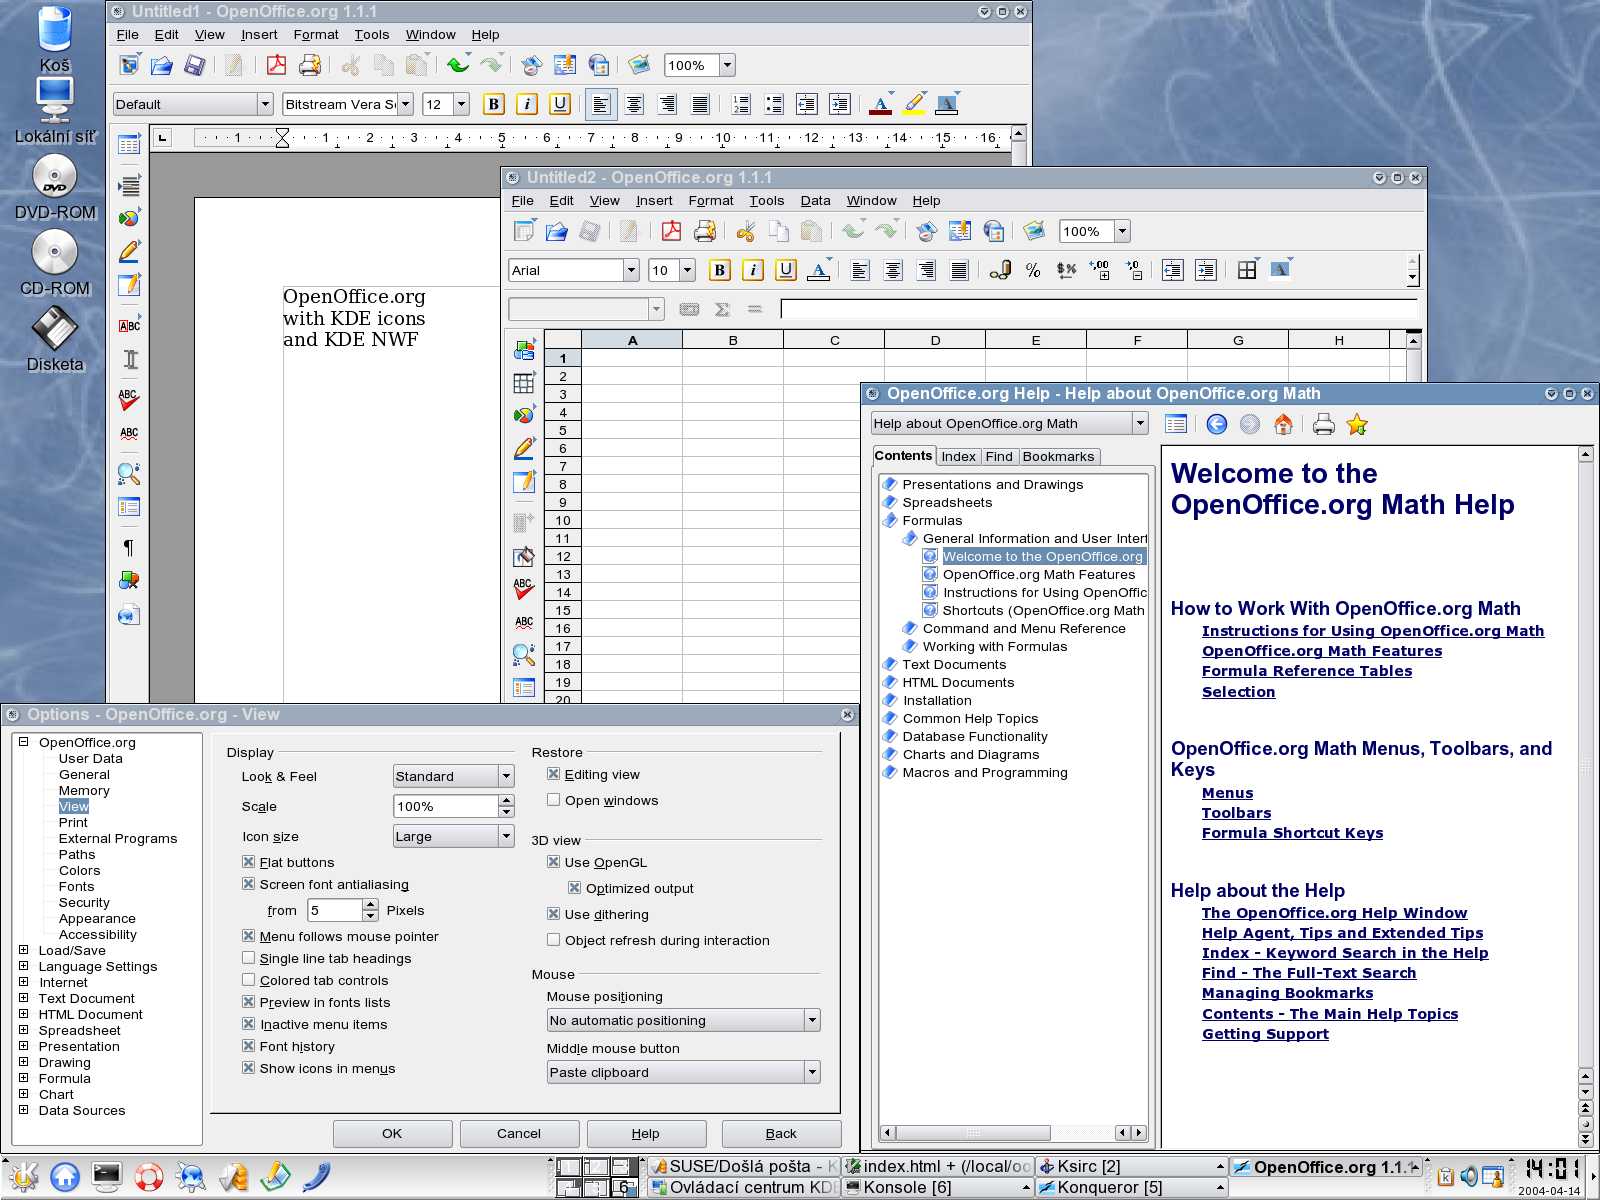Click the Cut scissors icon in Calc toolbar
This screenshot has width=1600, height=1200.
point(745,231)
